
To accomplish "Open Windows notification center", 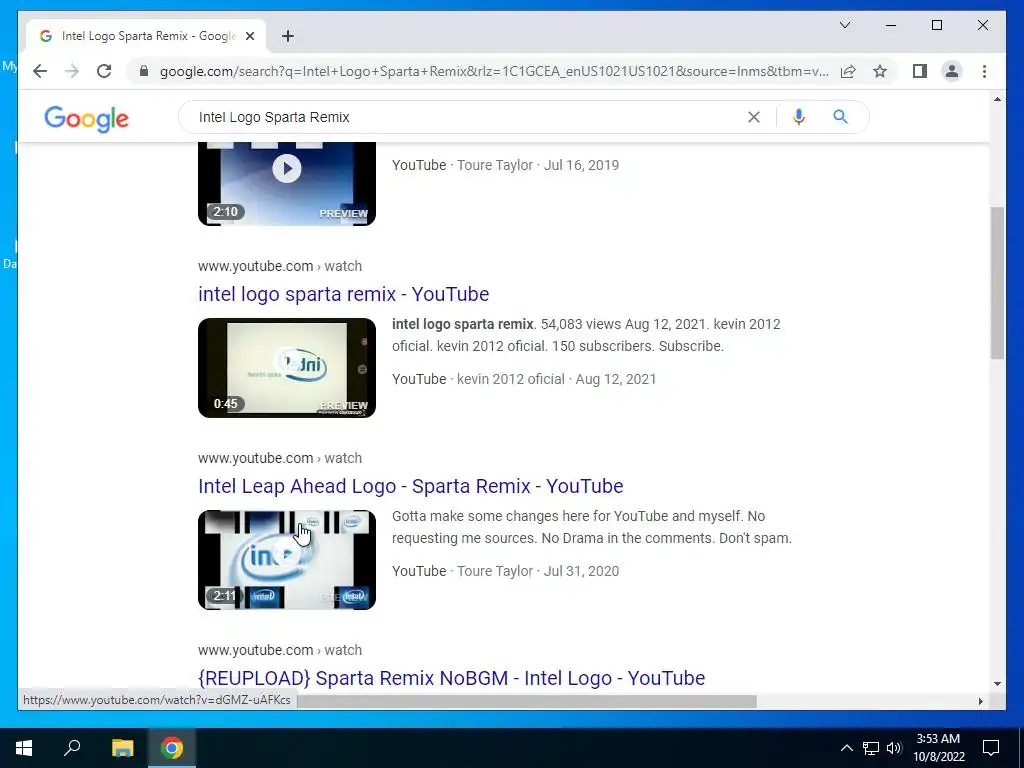I will 991,748.
